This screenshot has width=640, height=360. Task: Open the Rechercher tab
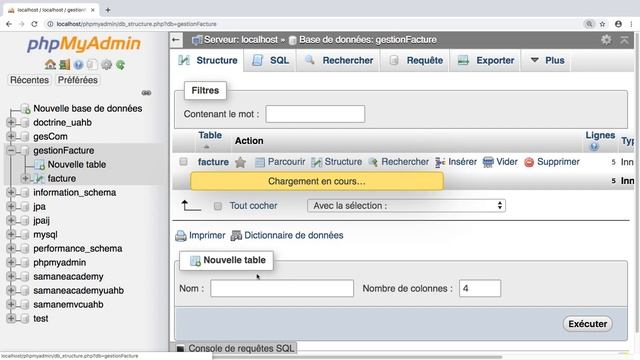(339, 60)
